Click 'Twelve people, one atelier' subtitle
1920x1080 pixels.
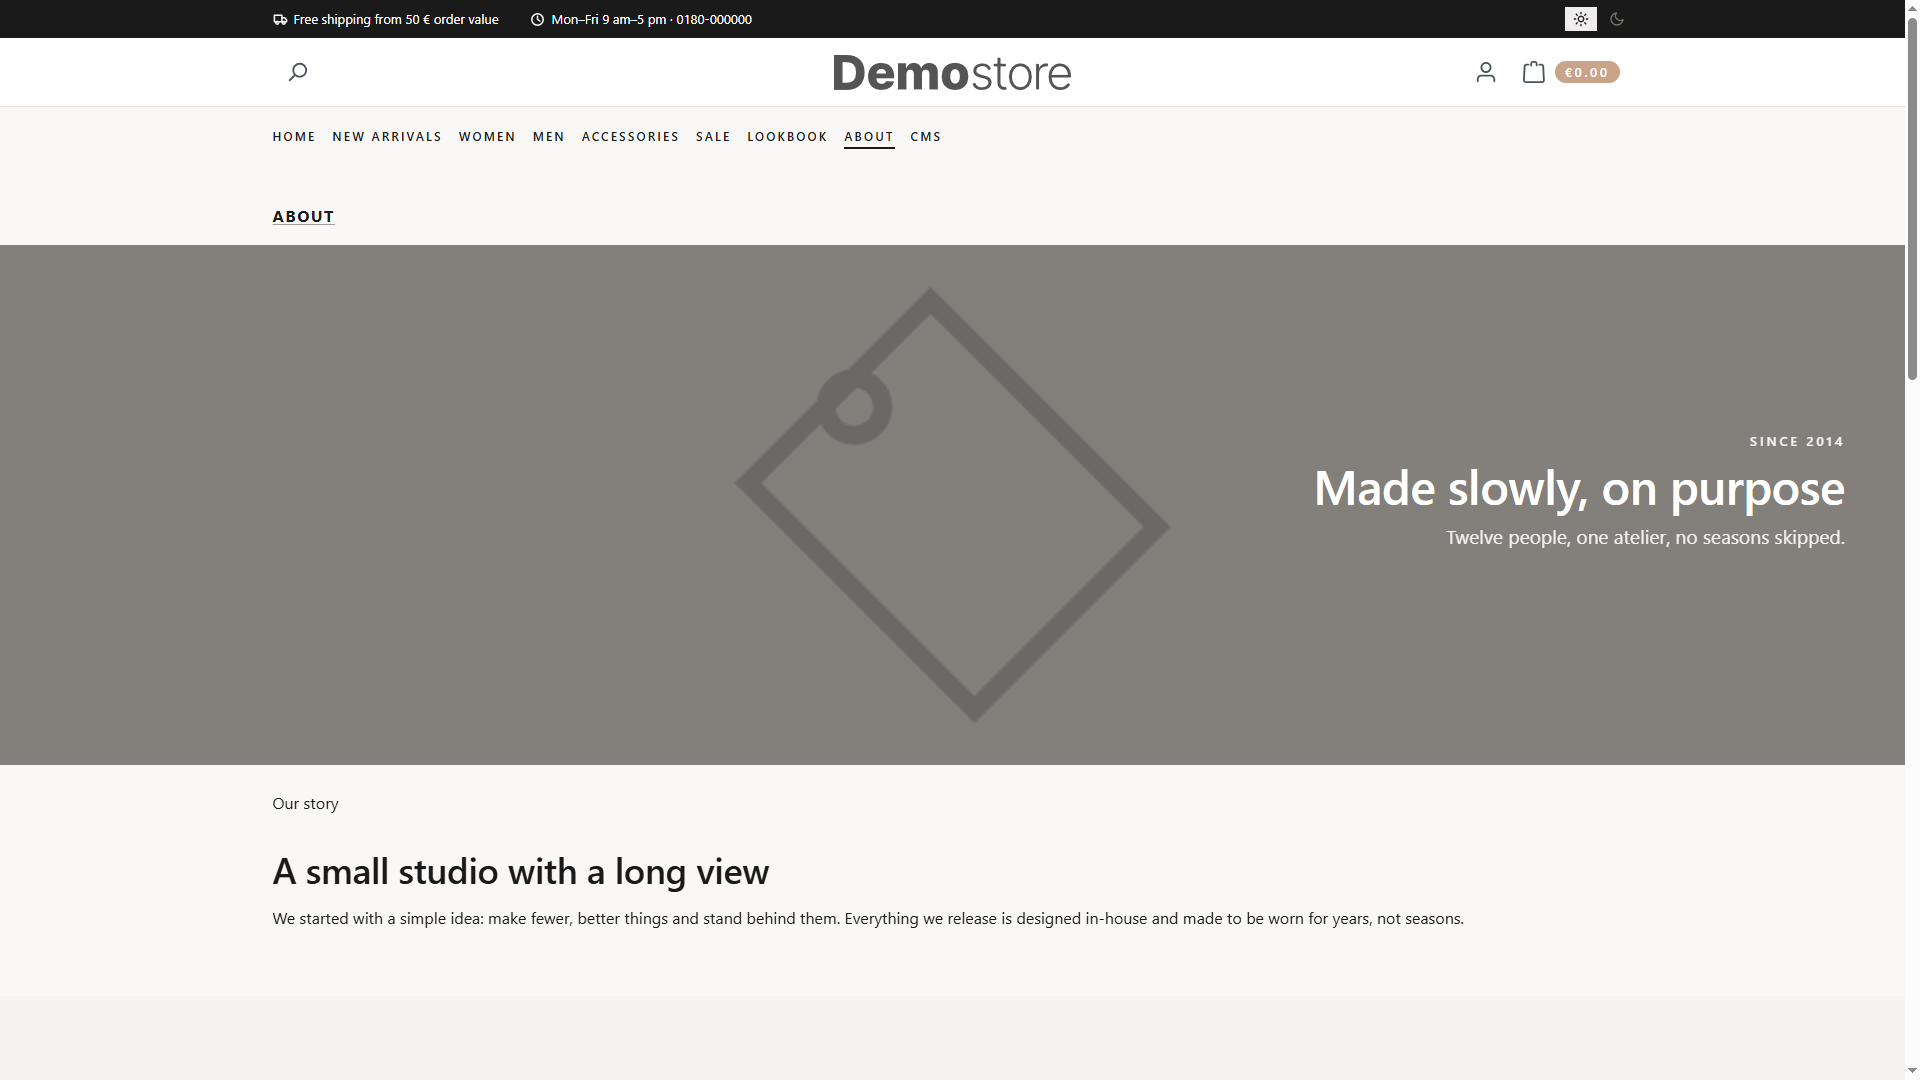[1645, 538]
